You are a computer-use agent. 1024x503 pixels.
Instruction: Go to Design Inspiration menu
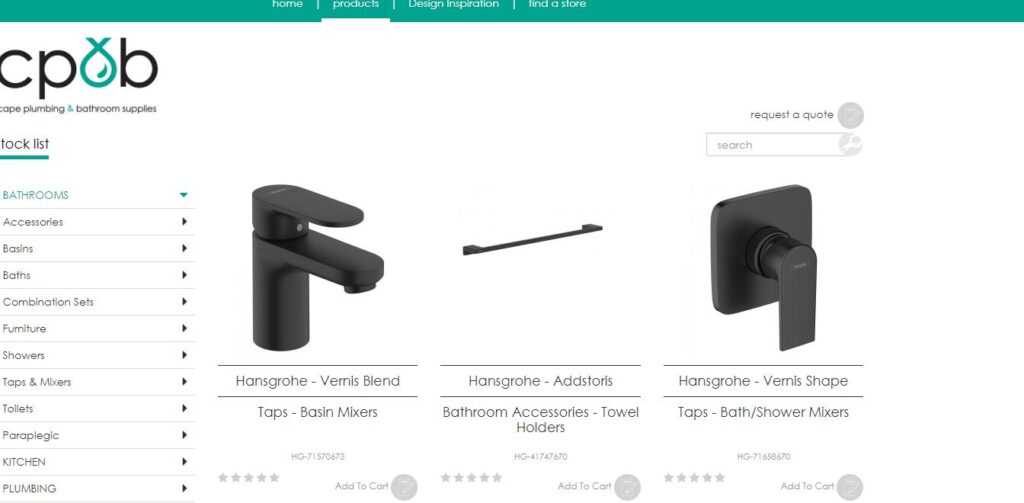click(x=453, y=5)
